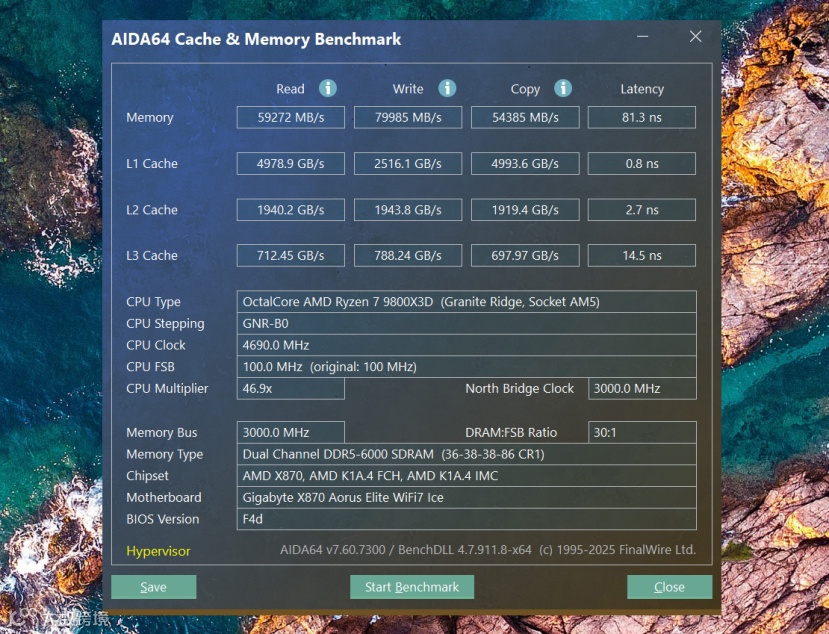This screenshot has width=829, height=634.
Task: Select the Memory read value 59272 MB/s
Action: (291, 117)
